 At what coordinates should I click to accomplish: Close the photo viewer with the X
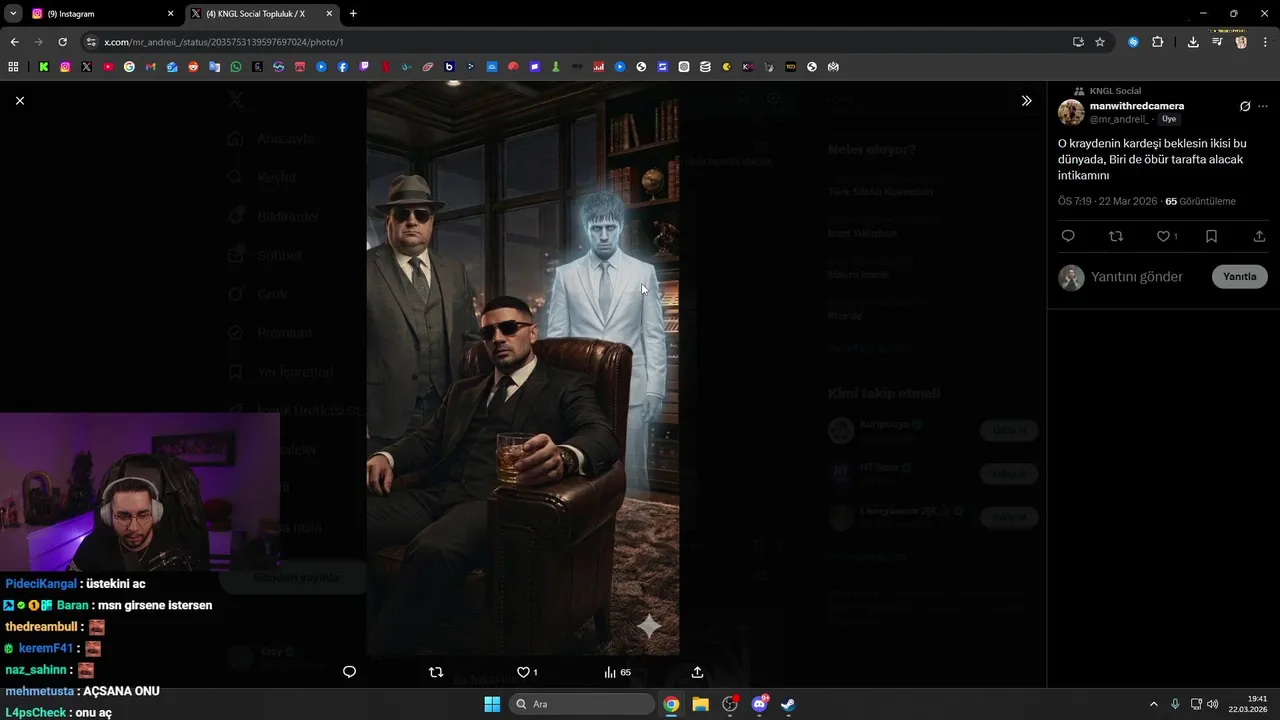point(20,101)
